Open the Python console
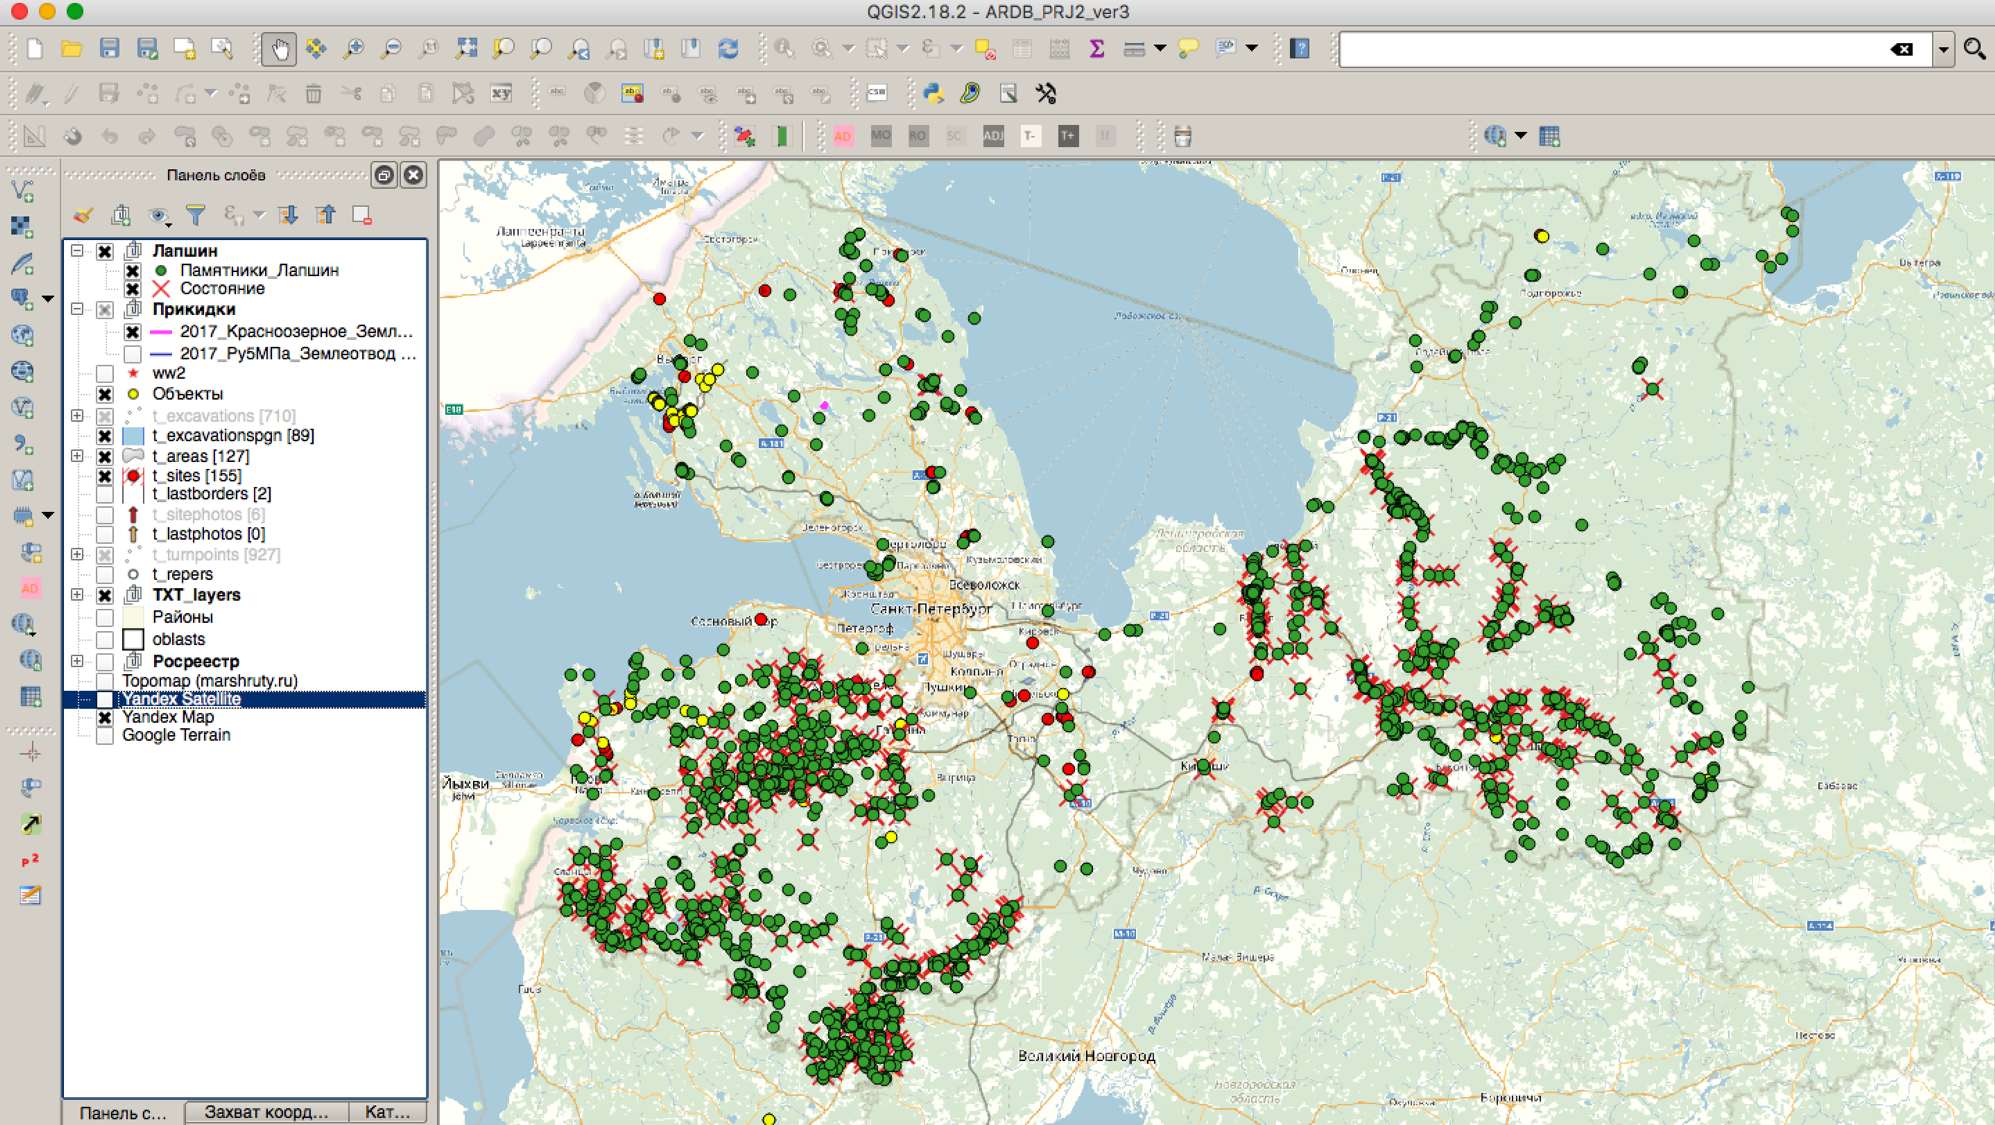 tap(933, 93)
